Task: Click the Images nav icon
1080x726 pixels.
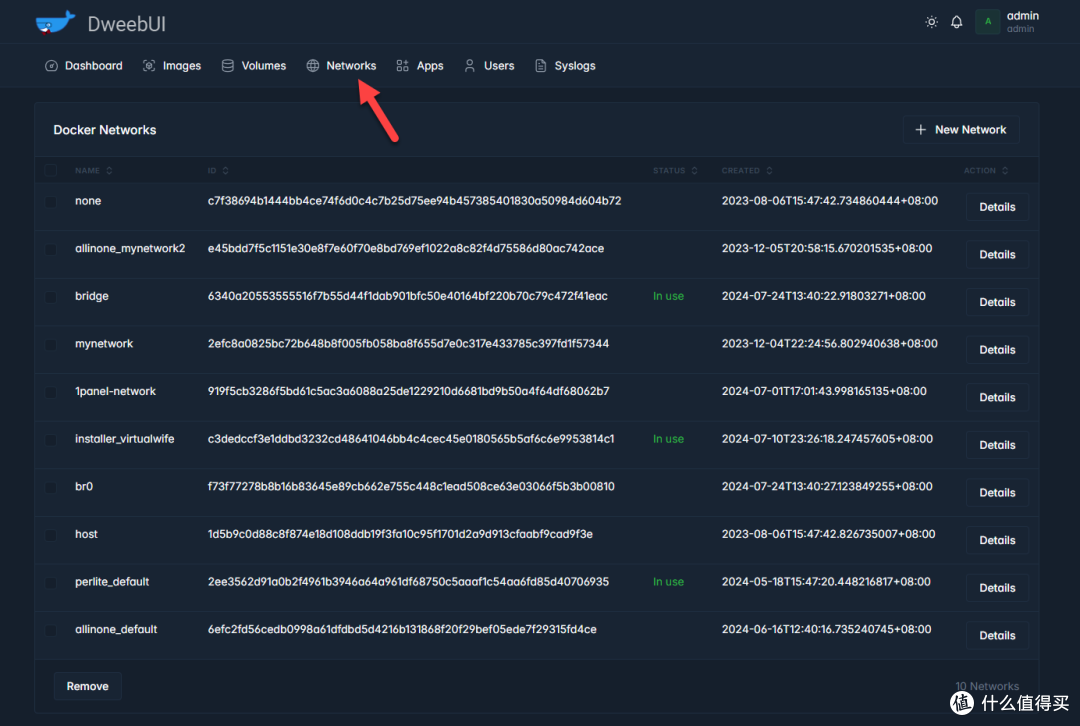Action: click(x=149, y=66)
